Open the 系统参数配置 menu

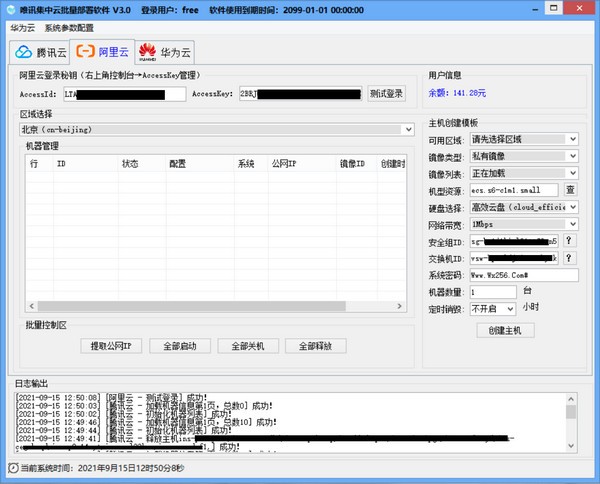click(x=69, y=28)
